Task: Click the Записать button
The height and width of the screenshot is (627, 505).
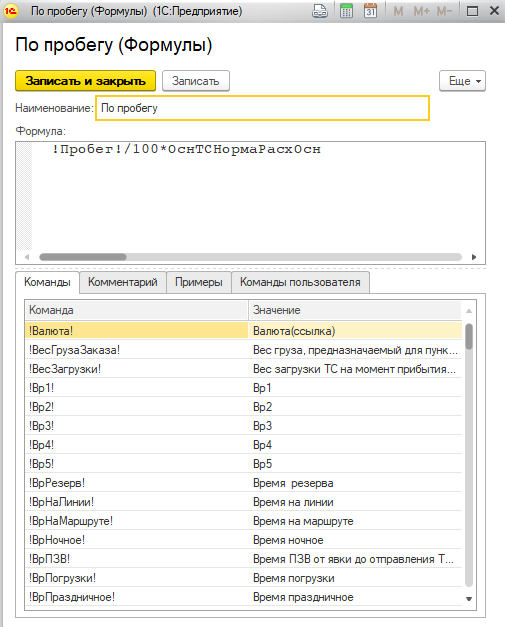Action: click(196, 81)
